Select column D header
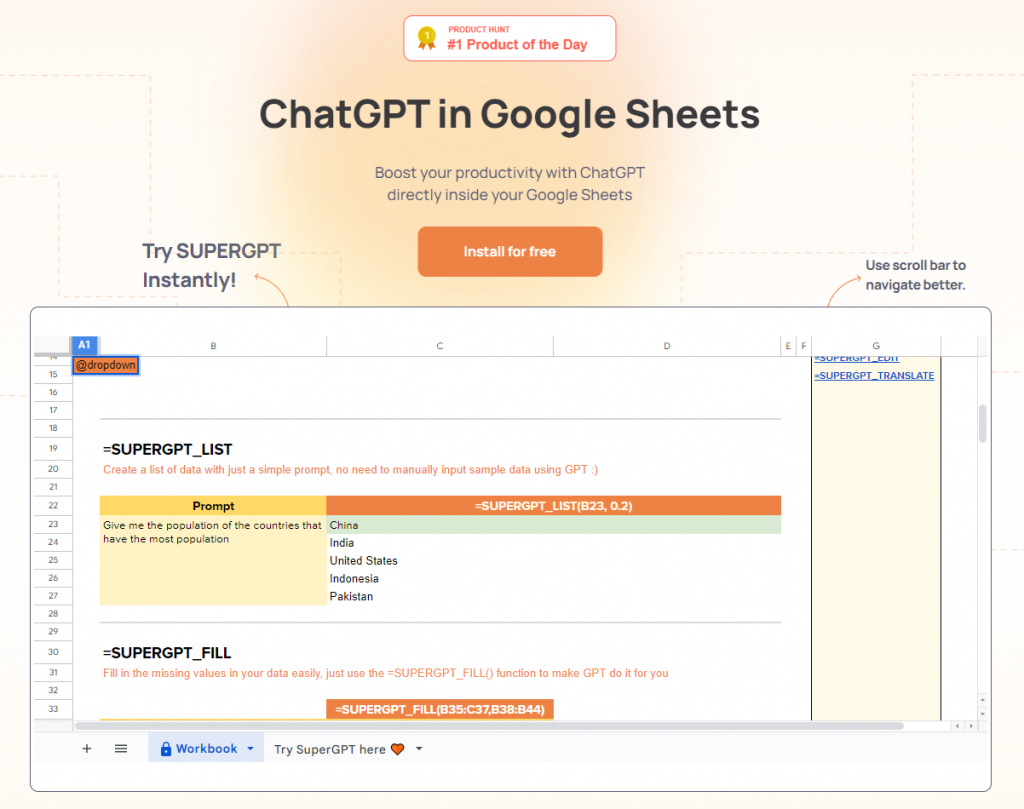1024x809 pixels. 667,346
